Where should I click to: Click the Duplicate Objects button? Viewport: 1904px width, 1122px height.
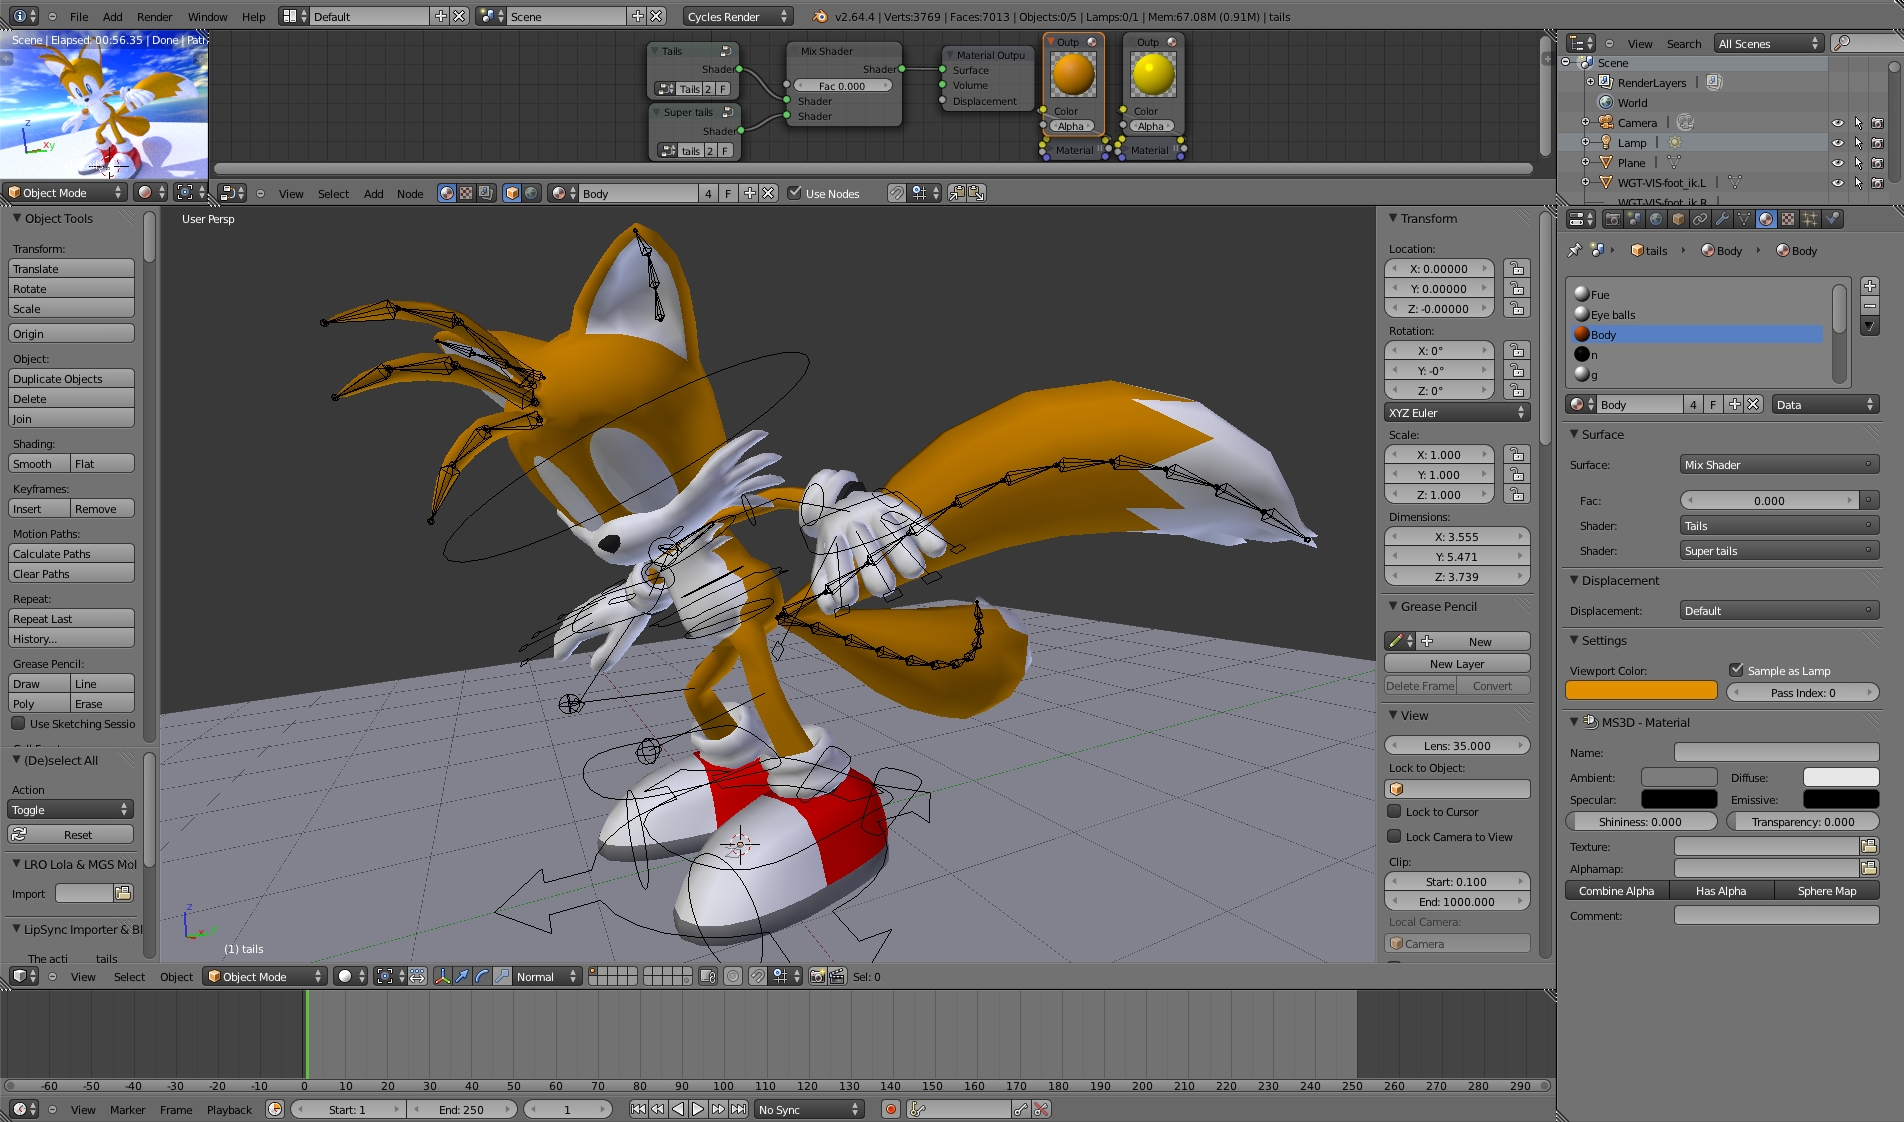[71, 378]
